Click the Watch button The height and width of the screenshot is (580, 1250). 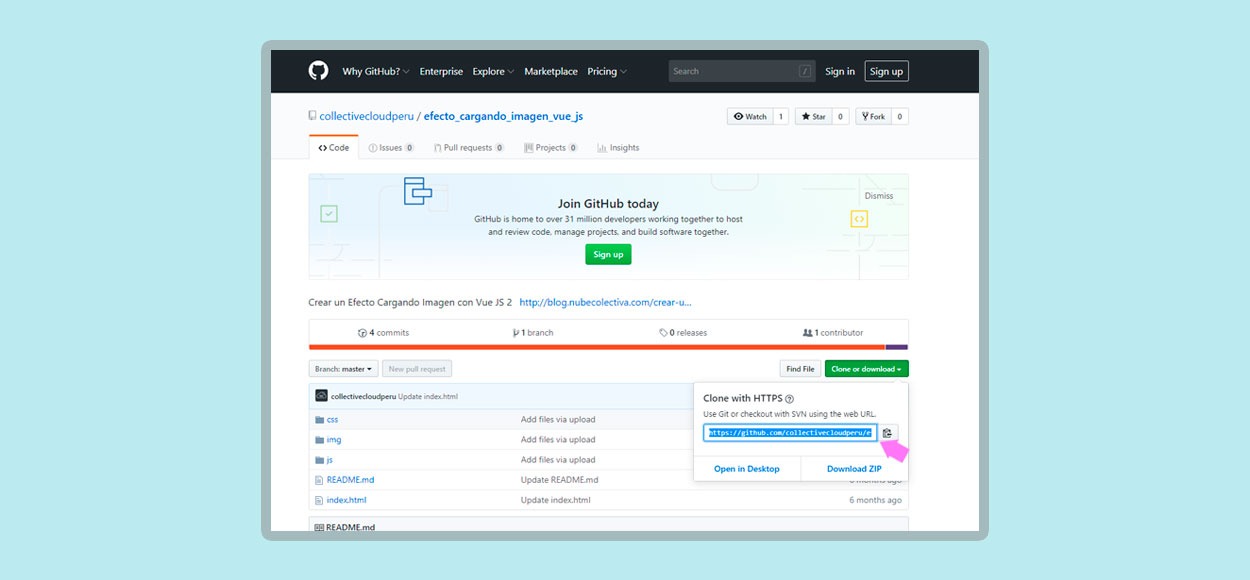[x=750, y=116]
